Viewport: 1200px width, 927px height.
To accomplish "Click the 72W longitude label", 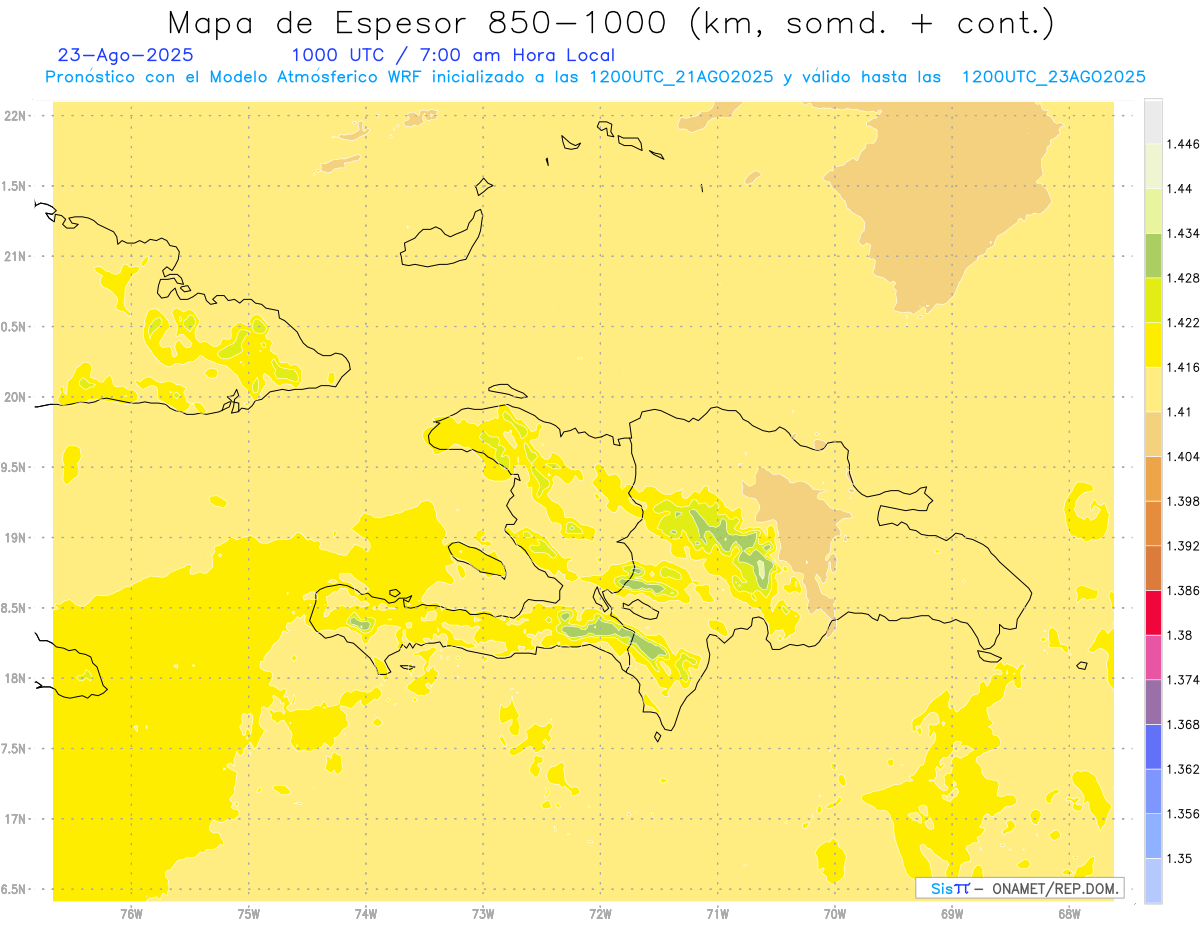I will pyautogui.click(x=600, y=914).
